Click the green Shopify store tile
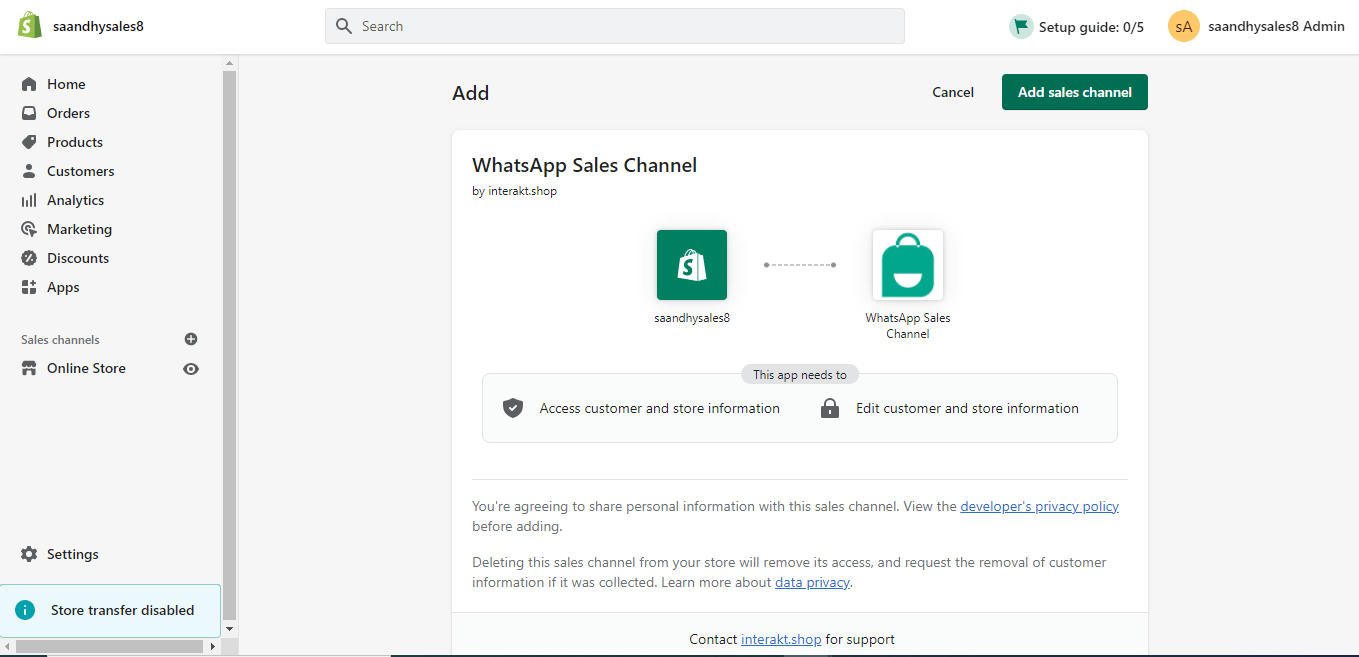 pyautogui.click(x=692, y=265)
